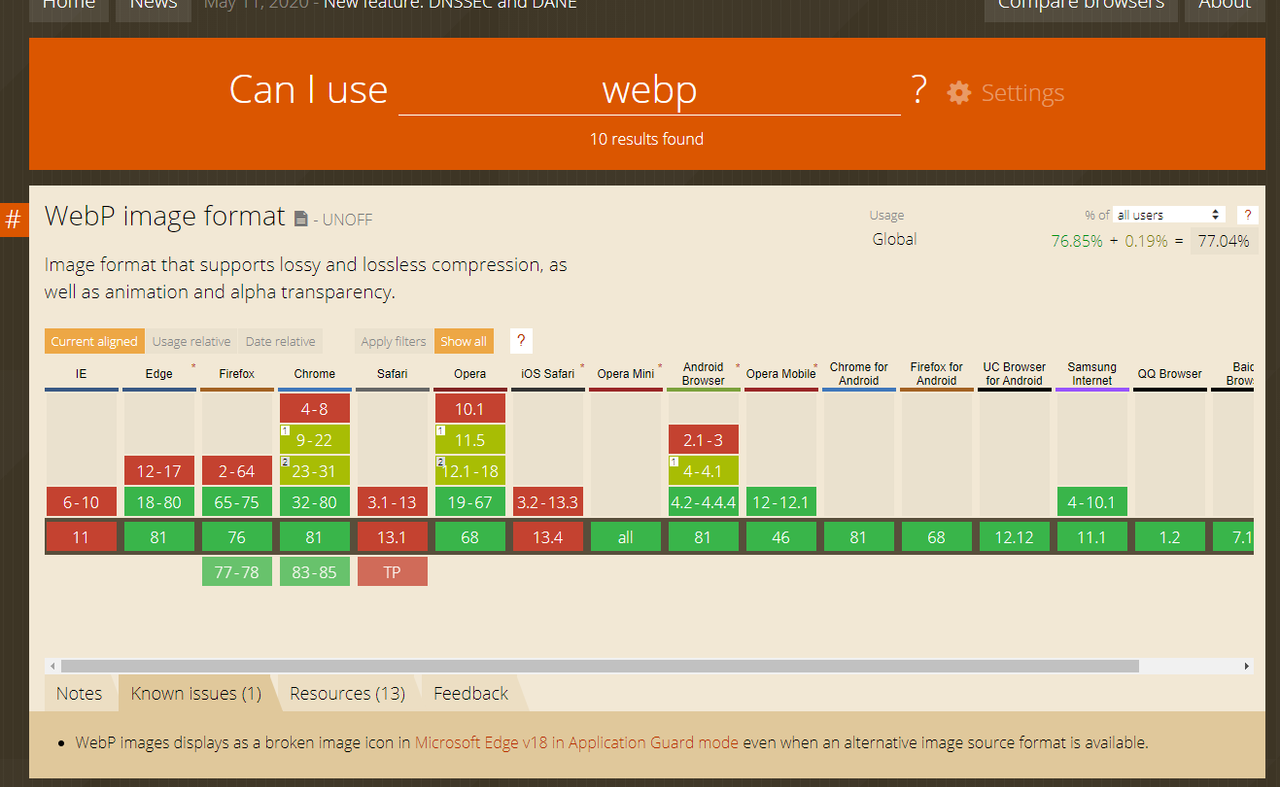Click the Chrome 9-22 cell
Viewport: 1280px width, 787px height.
tap(315, 439)
